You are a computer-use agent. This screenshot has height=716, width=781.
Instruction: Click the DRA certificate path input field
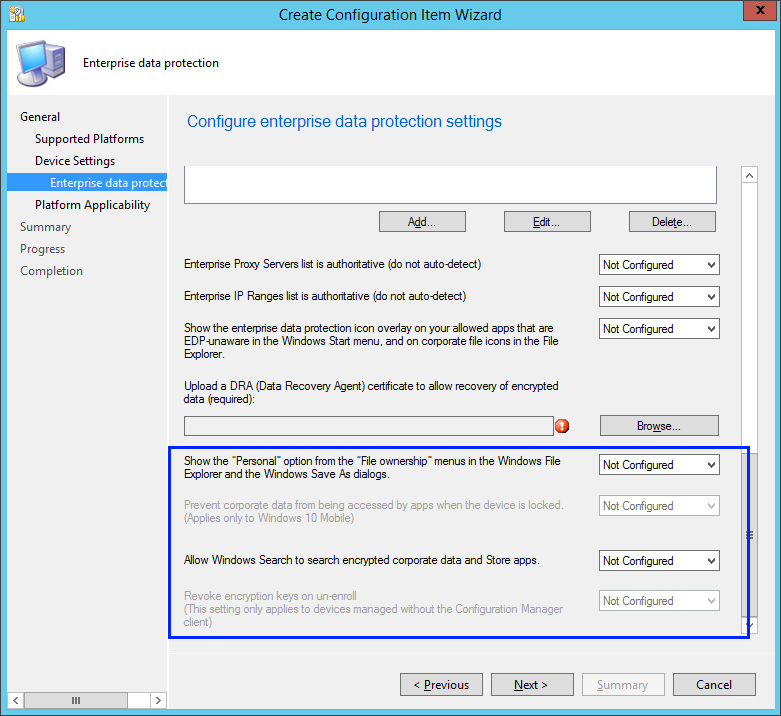tap(369, 426)
